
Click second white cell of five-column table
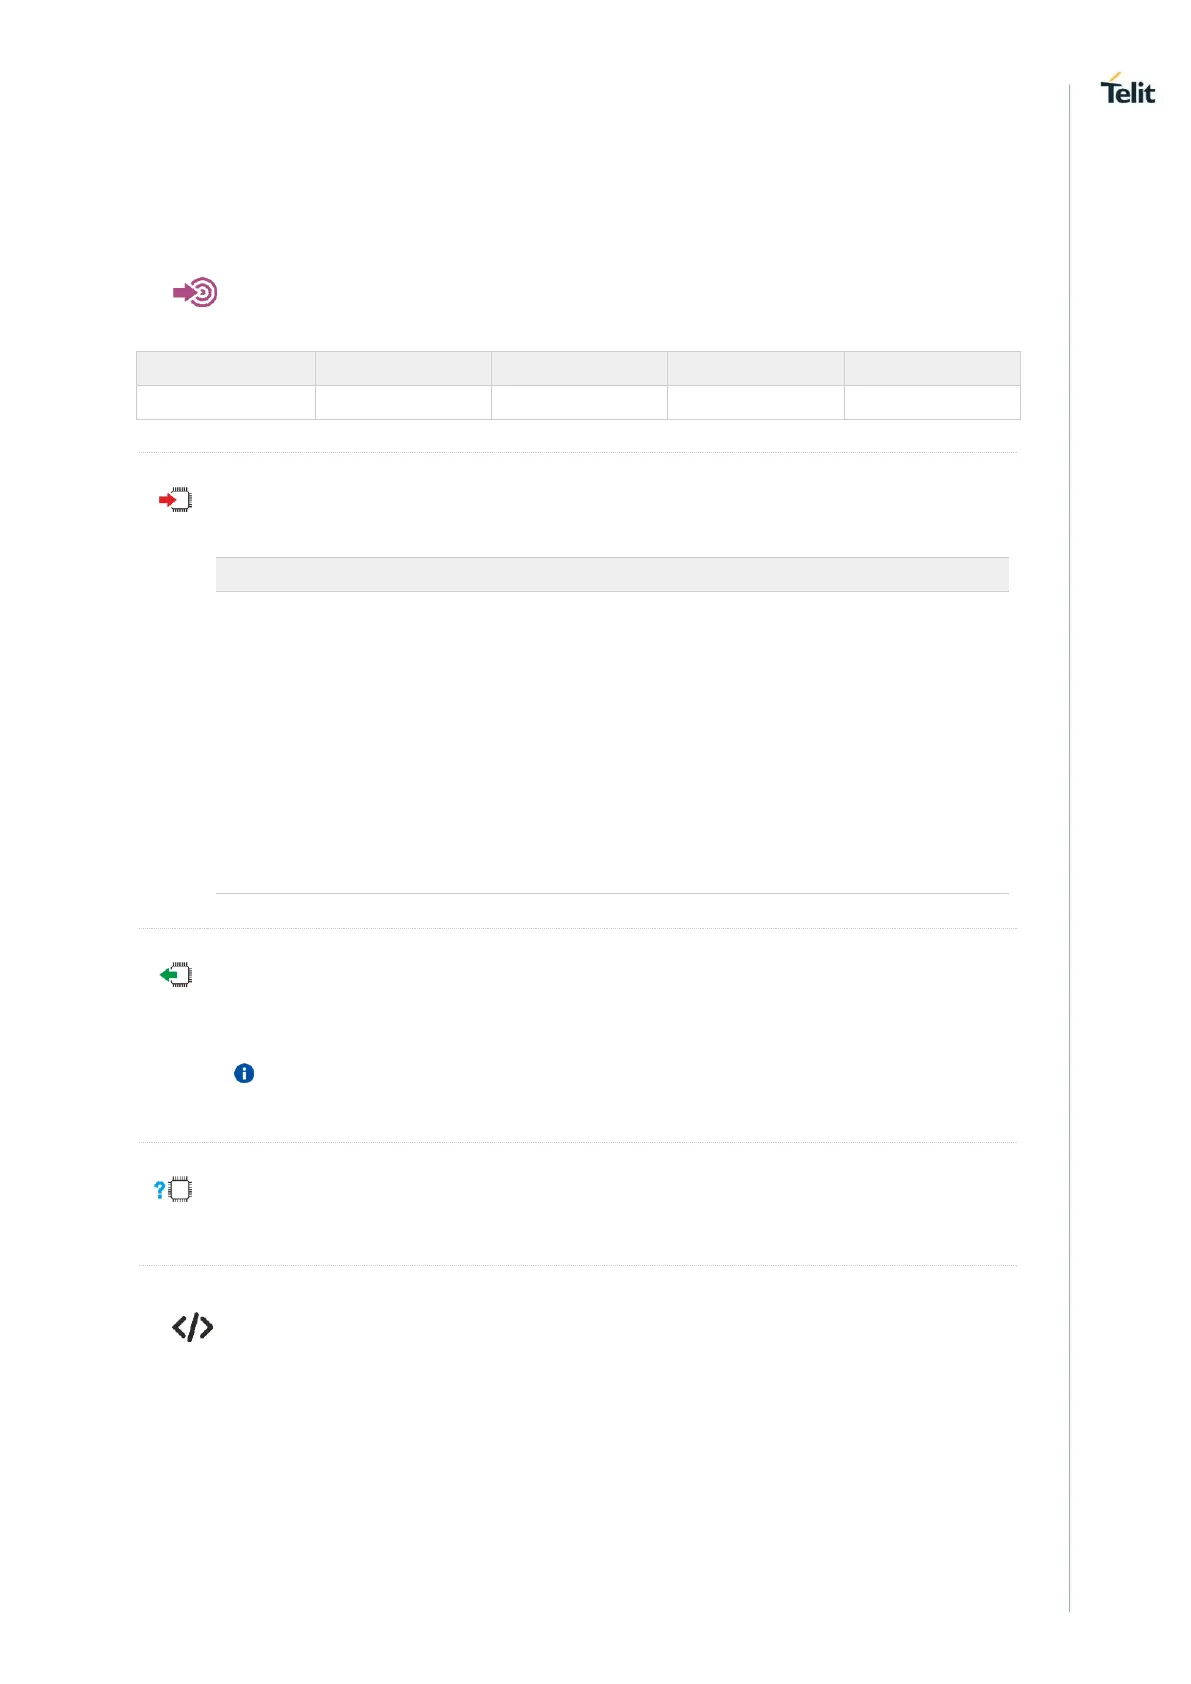403,402
